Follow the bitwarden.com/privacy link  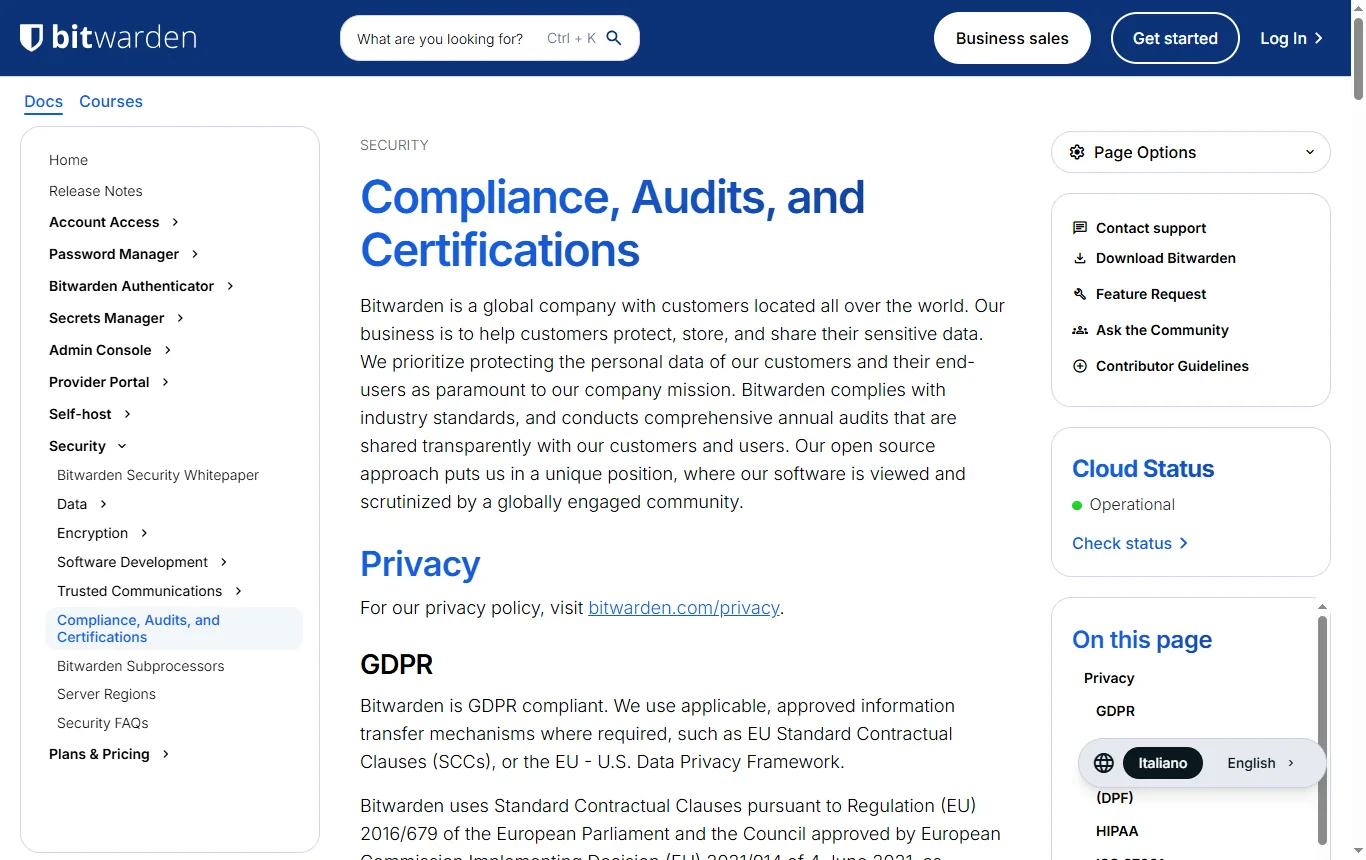coord(684,608)
